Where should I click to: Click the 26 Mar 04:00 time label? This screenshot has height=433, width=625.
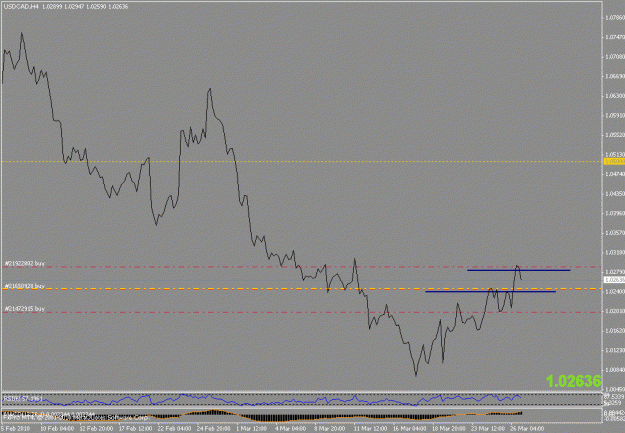click(527, 429)
